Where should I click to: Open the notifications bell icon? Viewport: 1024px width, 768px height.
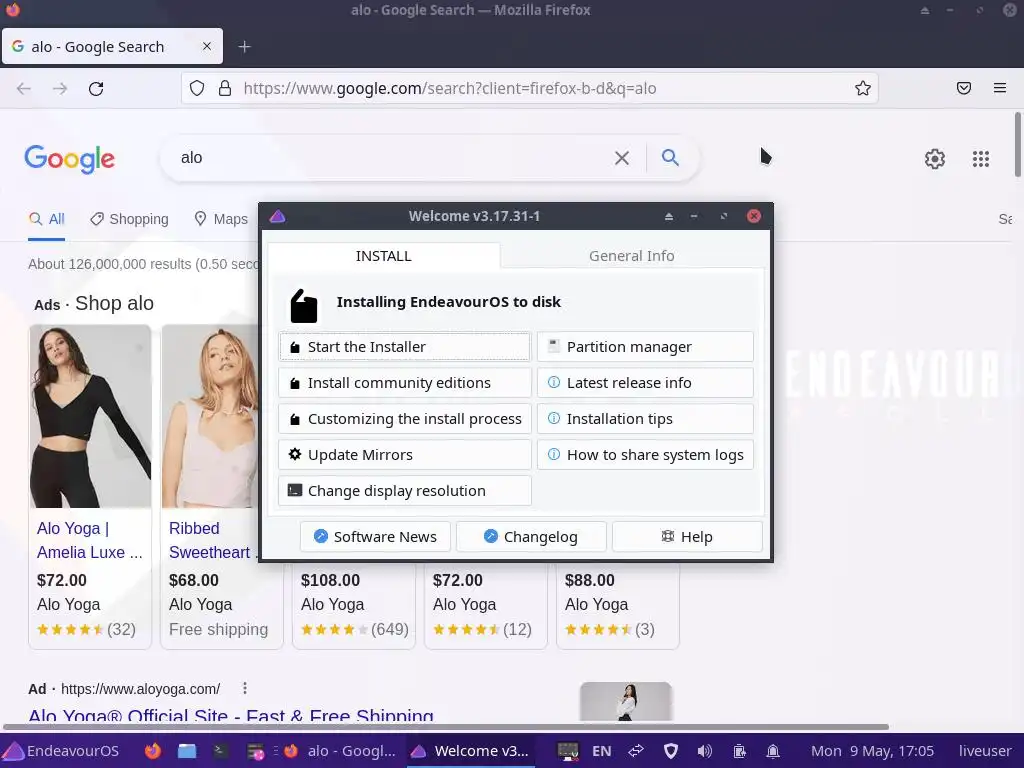[x=773, y=751]
